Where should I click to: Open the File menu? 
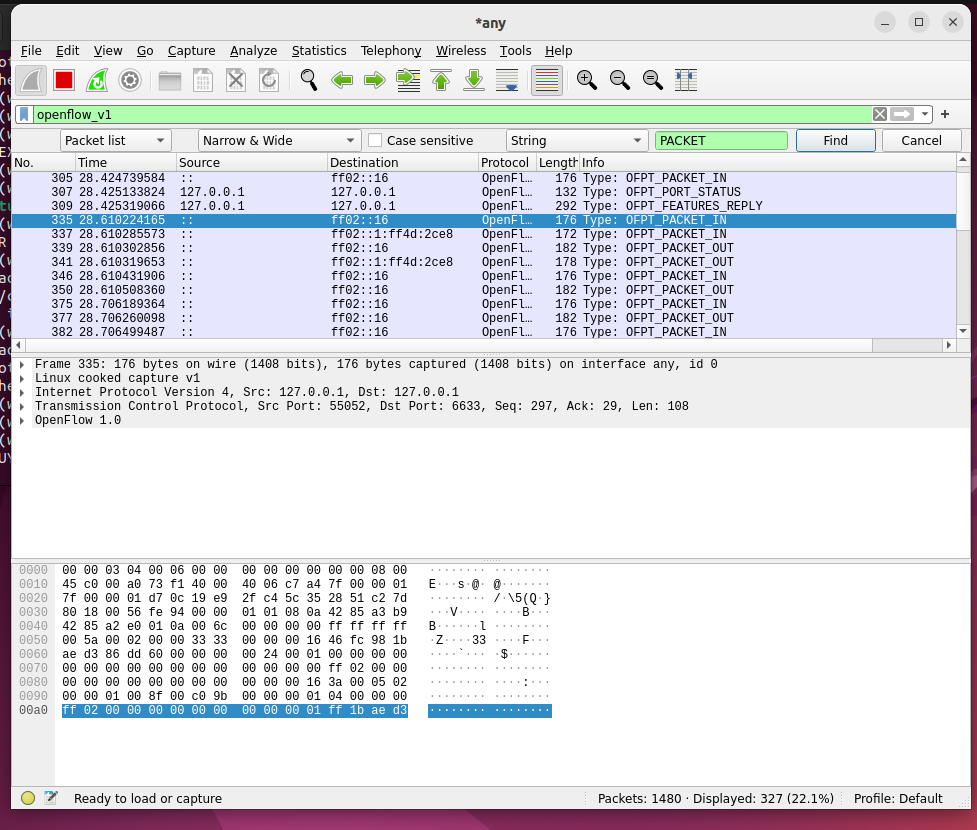(31, 50)
